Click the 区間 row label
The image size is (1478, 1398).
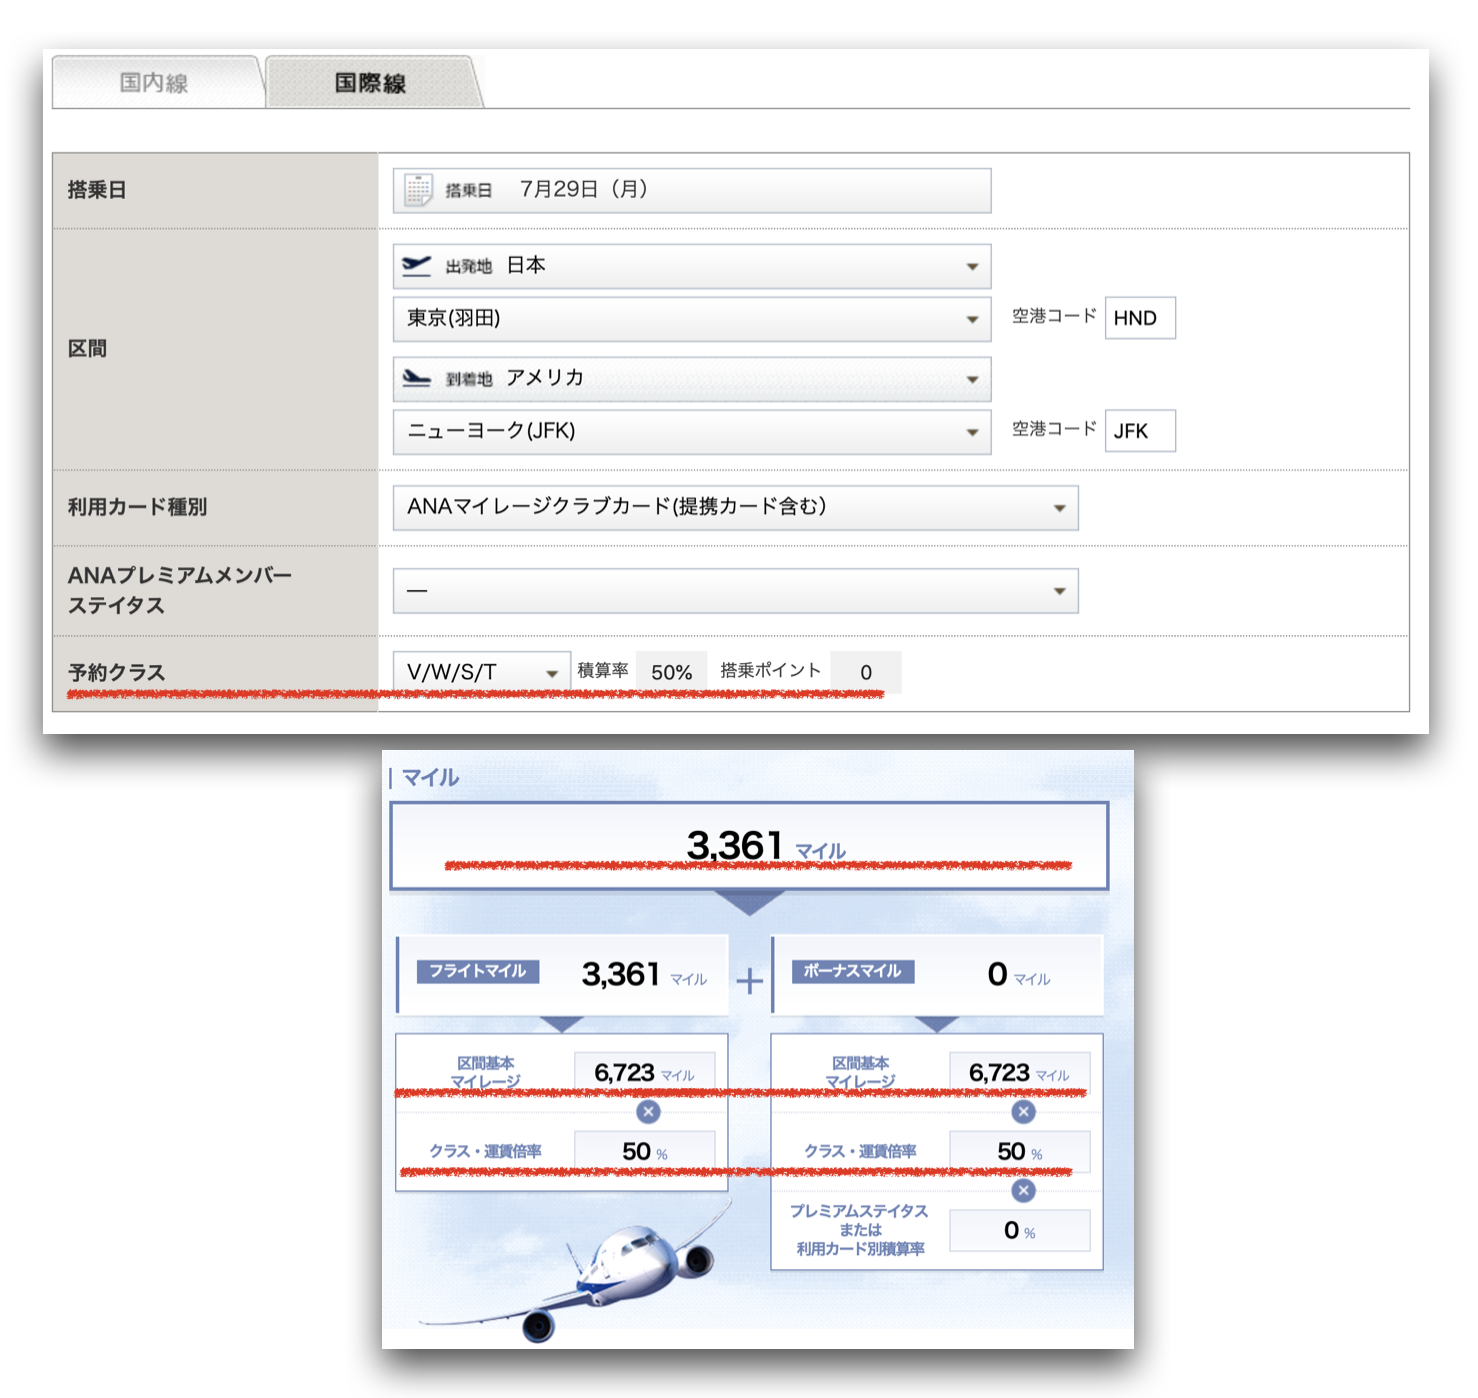[x=87, y=349]
